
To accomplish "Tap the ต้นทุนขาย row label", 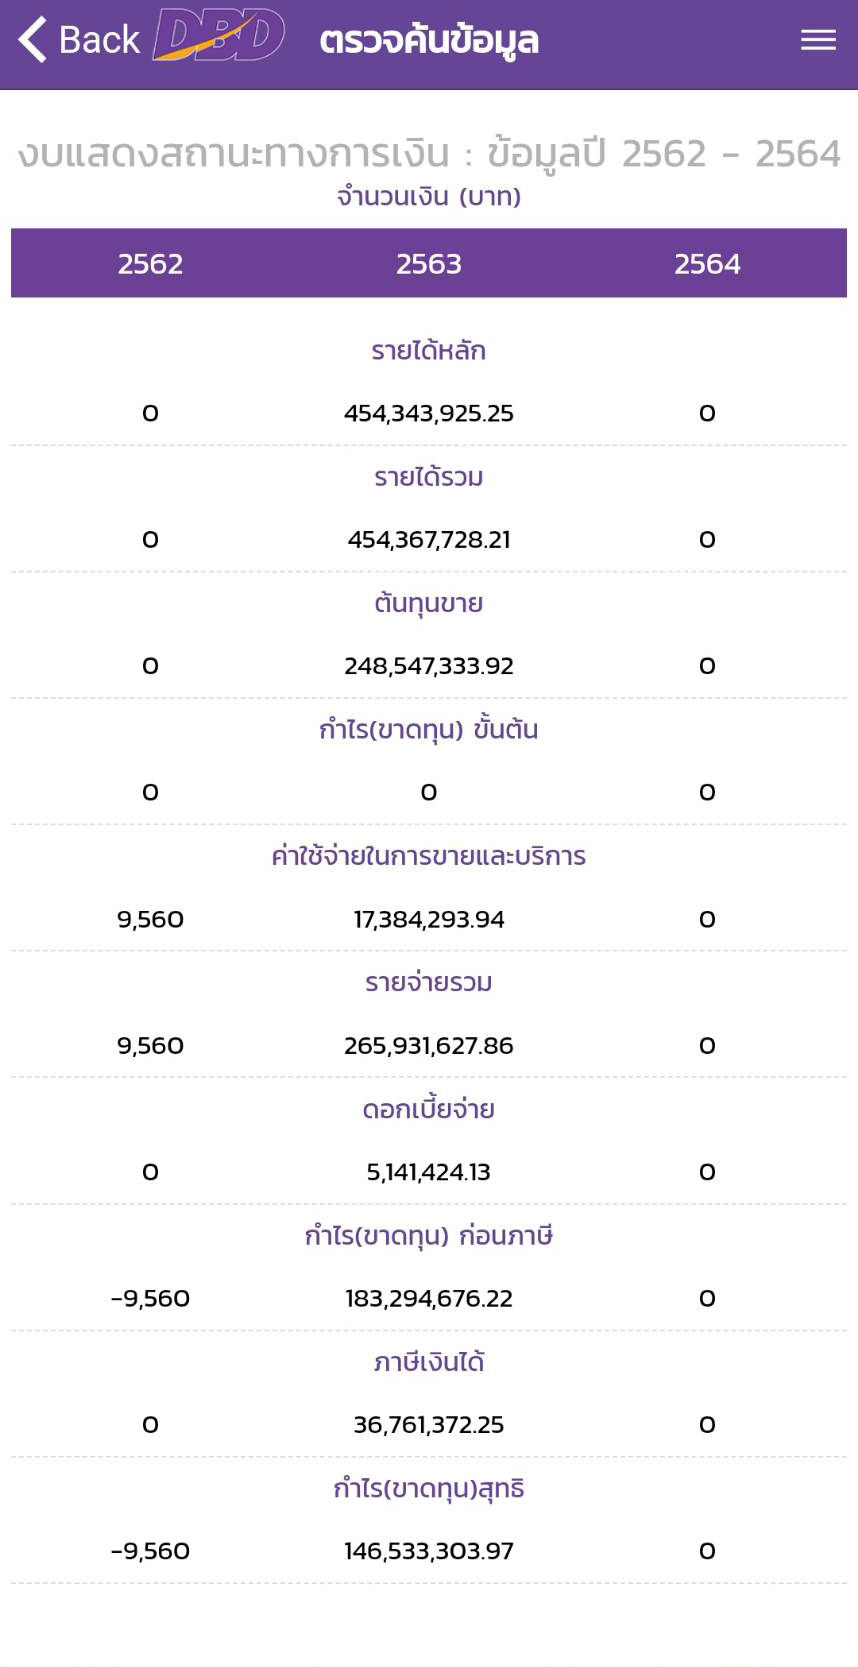I will tap(428, 603).
